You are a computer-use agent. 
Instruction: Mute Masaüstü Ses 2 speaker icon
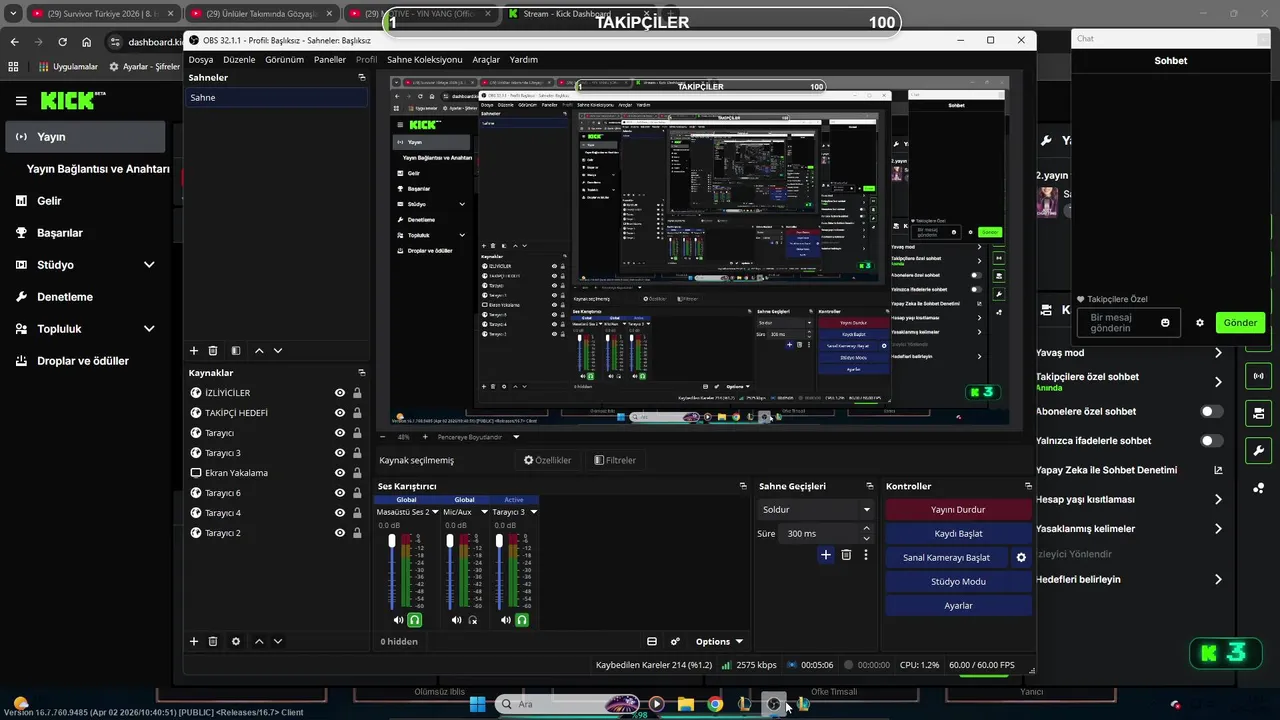[x=398, y=620]
